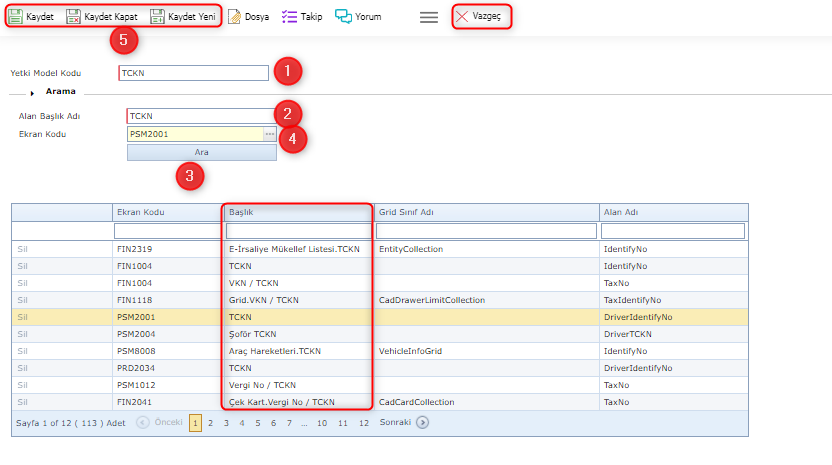
Task: Collapse the Arama section triangle
Action: (x=33, y=92)
